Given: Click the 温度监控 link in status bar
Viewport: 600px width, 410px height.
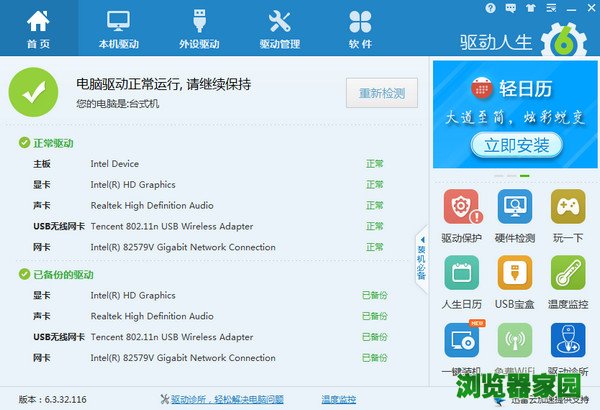Looking at the screenshot, I should coord(338,399).
